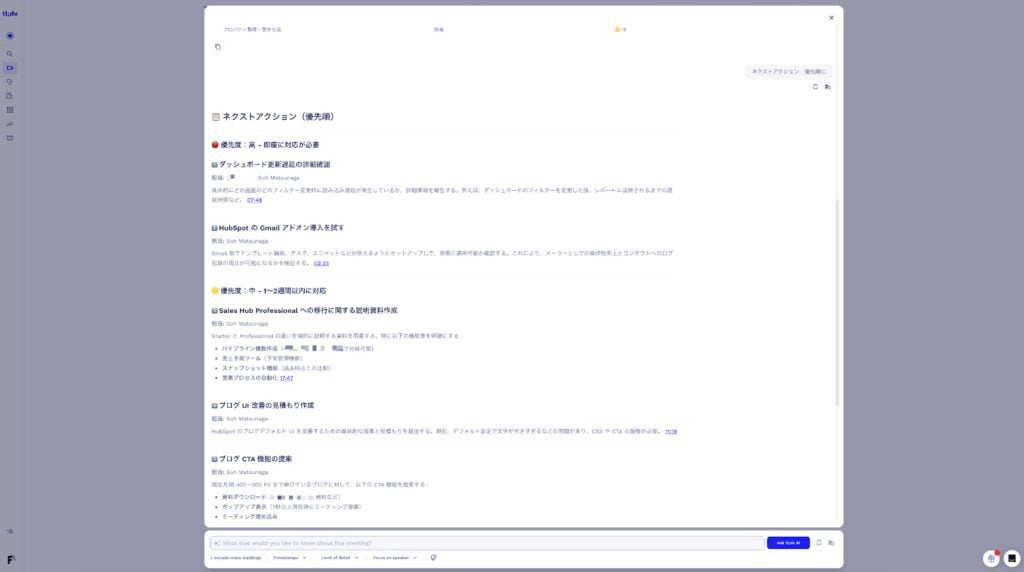Viewport: 1024px width, 572px height.
Task: Open the search icon in left sidebar
Action: pyautogui.click(x=10, y=54)
